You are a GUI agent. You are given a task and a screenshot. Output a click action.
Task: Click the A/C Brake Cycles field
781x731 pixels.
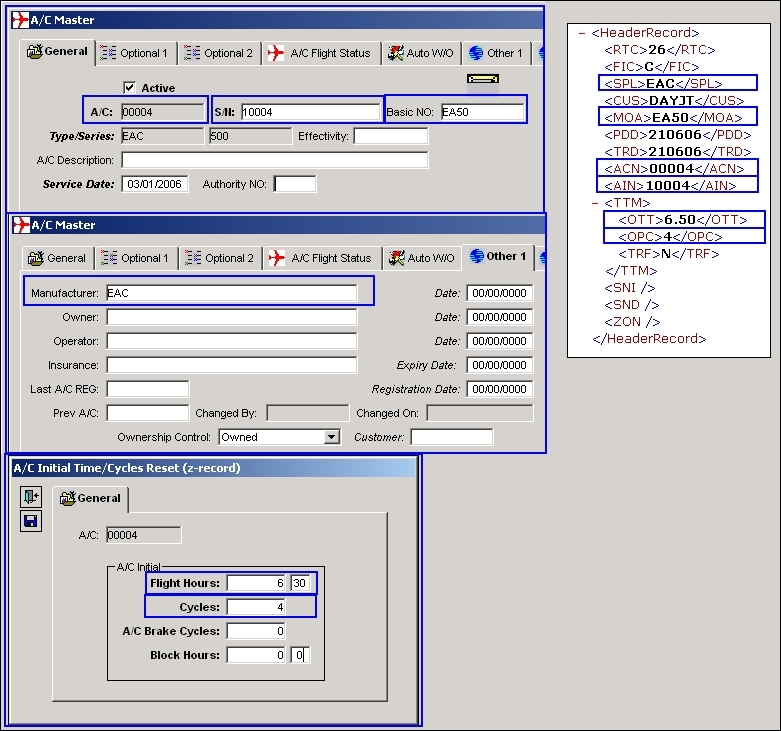[x=256, y=631]
